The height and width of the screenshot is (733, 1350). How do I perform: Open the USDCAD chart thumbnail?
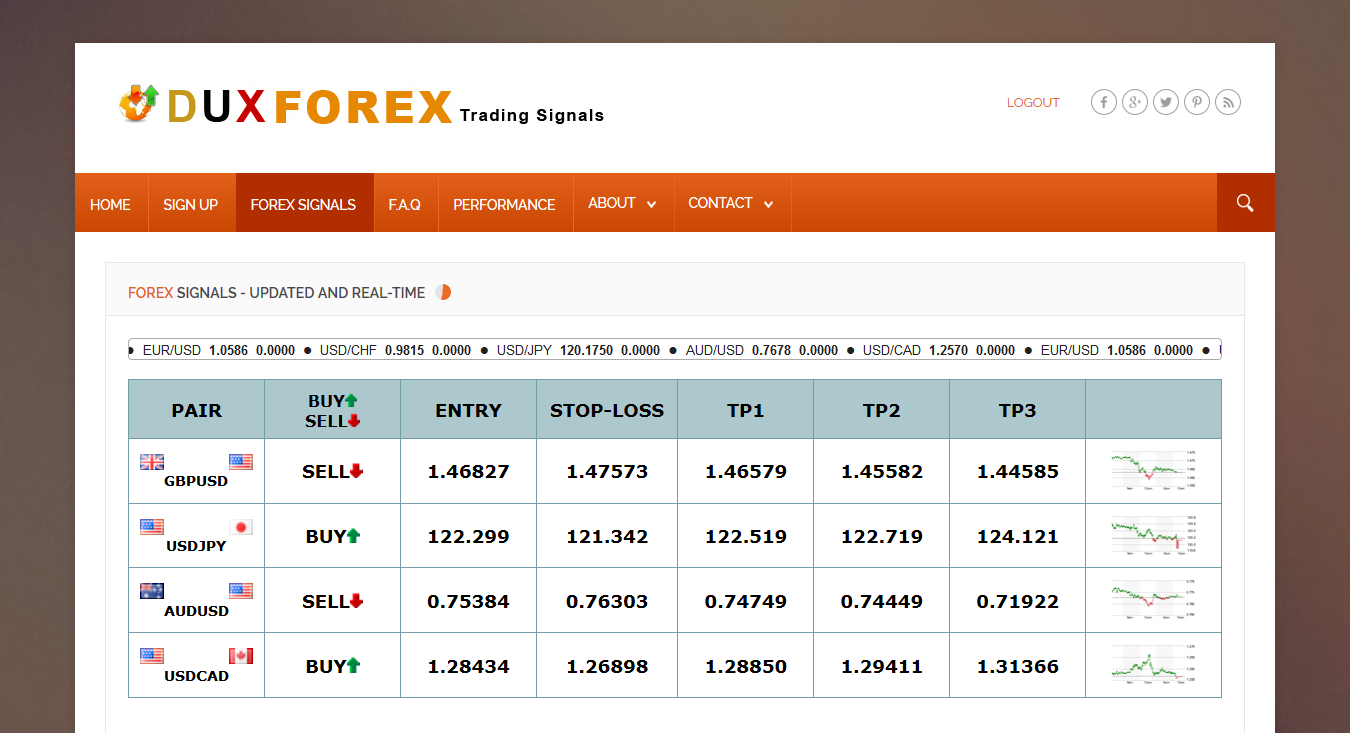tap(1153, 666)
